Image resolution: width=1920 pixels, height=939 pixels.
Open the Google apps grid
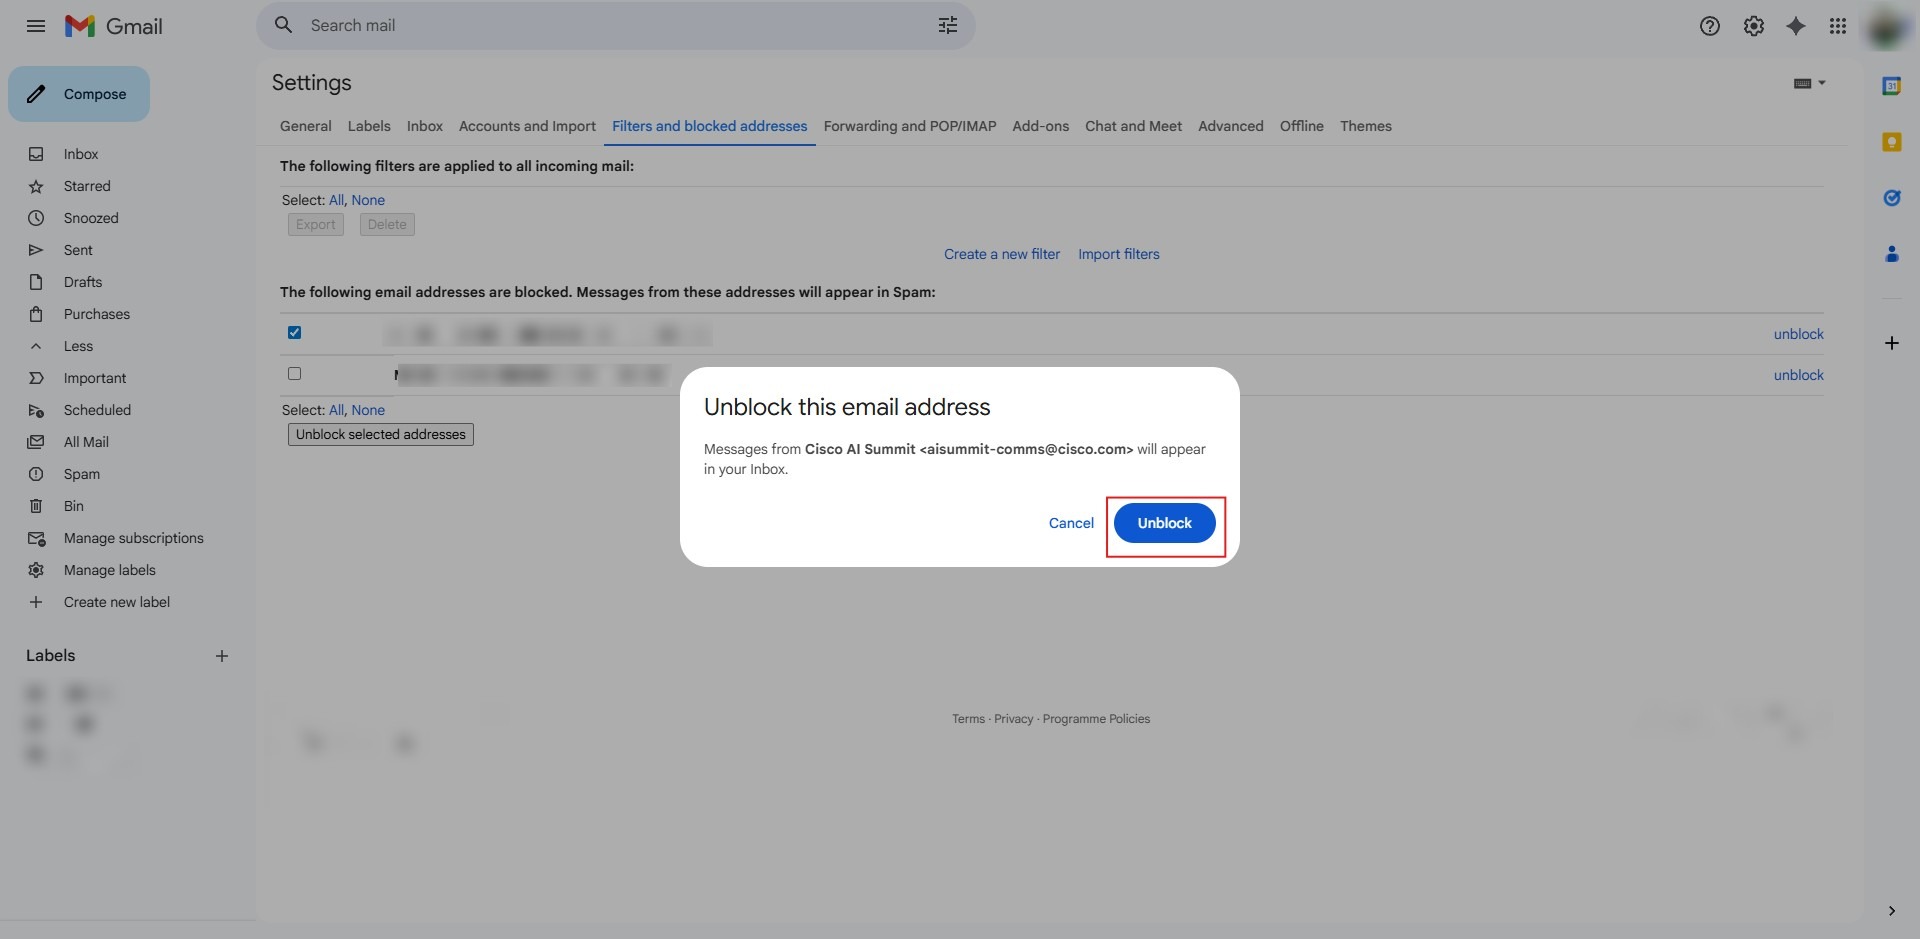coord(1837,26)
